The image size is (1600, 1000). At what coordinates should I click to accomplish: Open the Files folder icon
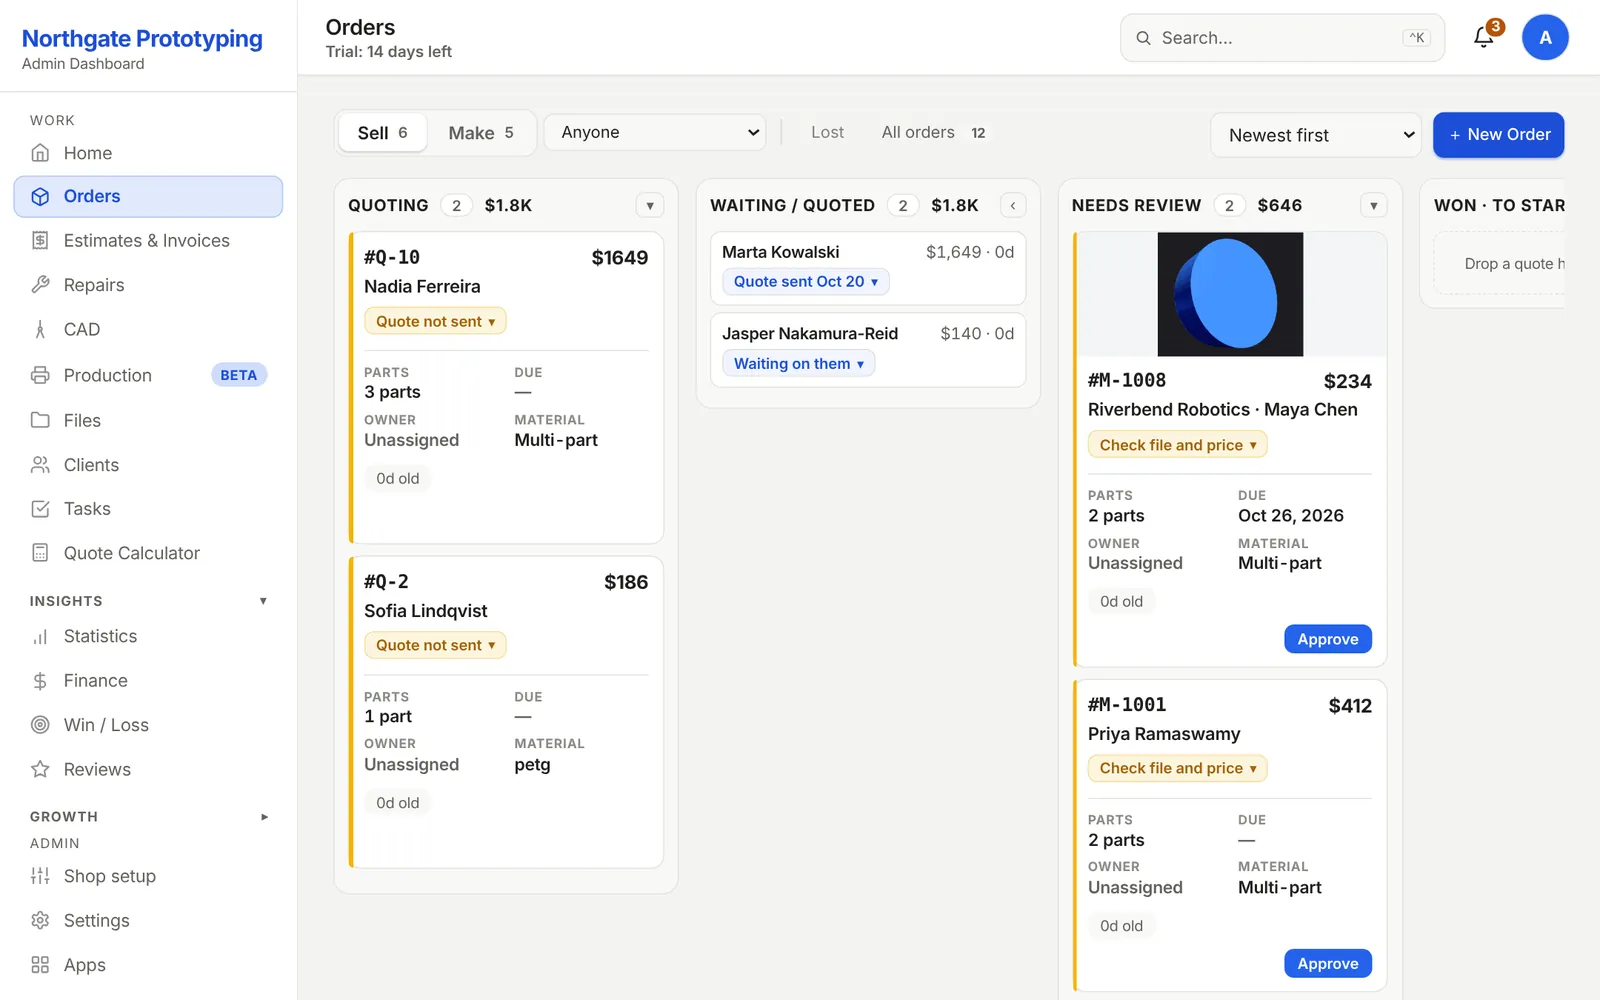tap(40, 420)
